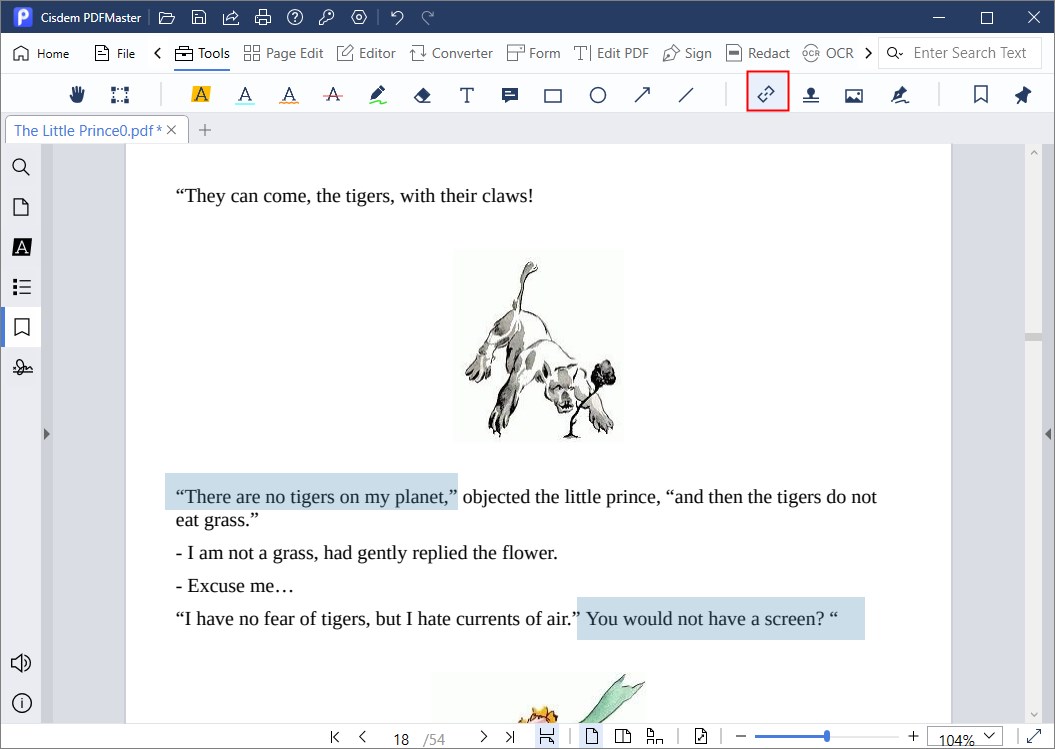Select the Highlight text tool
This screenshot has width=1055, height=749.
pos(201,94)
